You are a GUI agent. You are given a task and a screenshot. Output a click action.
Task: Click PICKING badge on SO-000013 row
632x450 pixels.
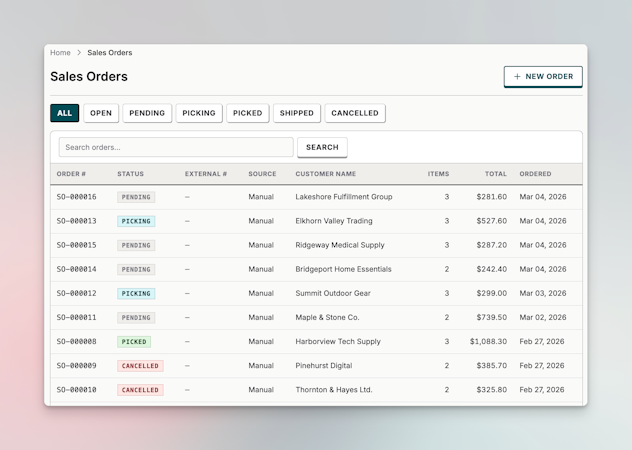click(x=136, y=221)
